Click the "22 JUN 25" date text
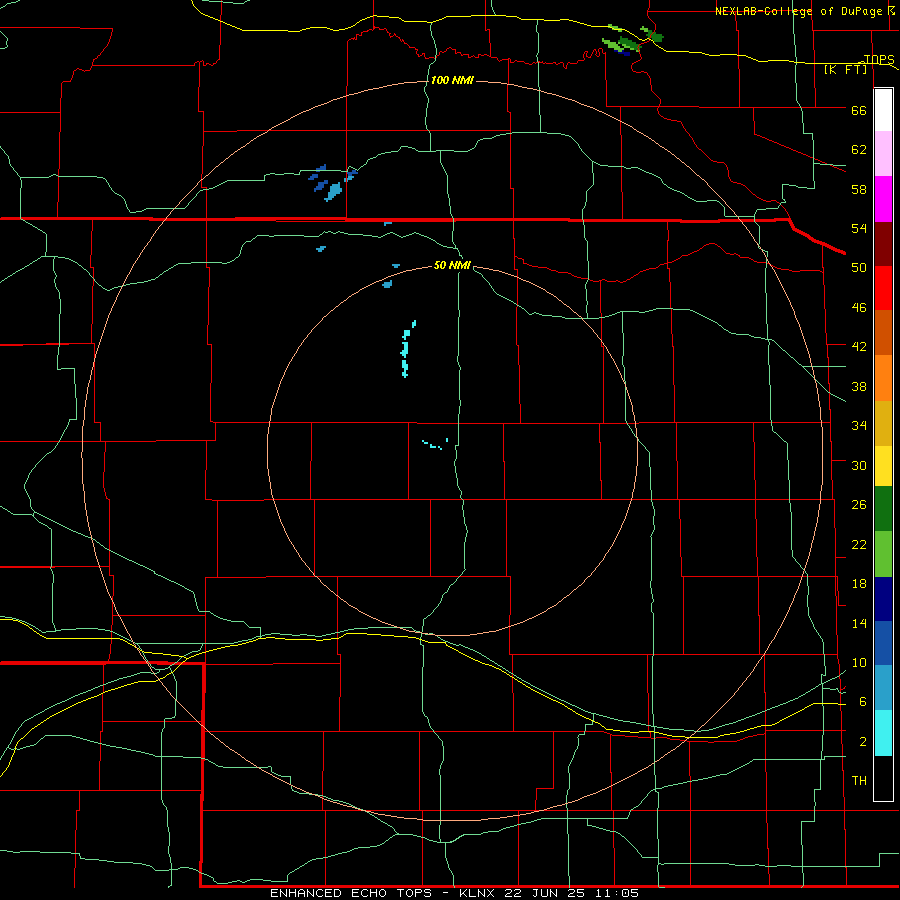 click(545, 893)
